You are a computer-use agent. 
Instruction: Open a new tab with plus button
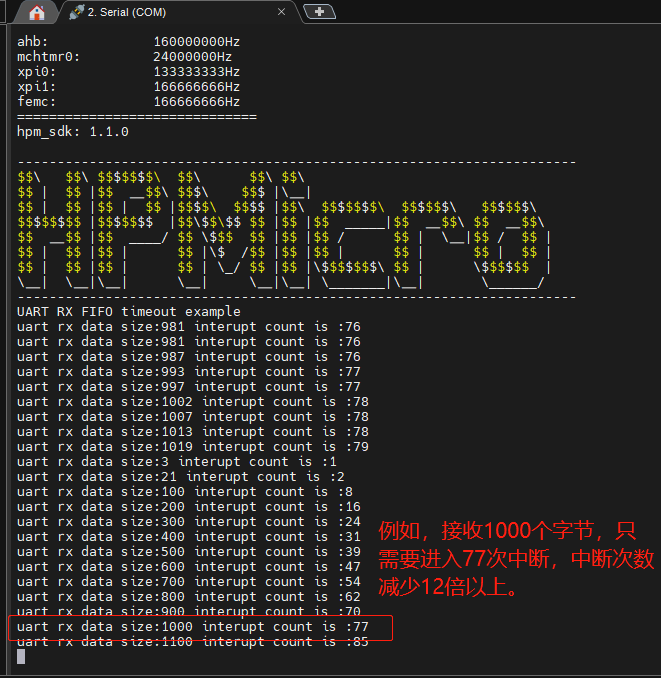(319, 12)
